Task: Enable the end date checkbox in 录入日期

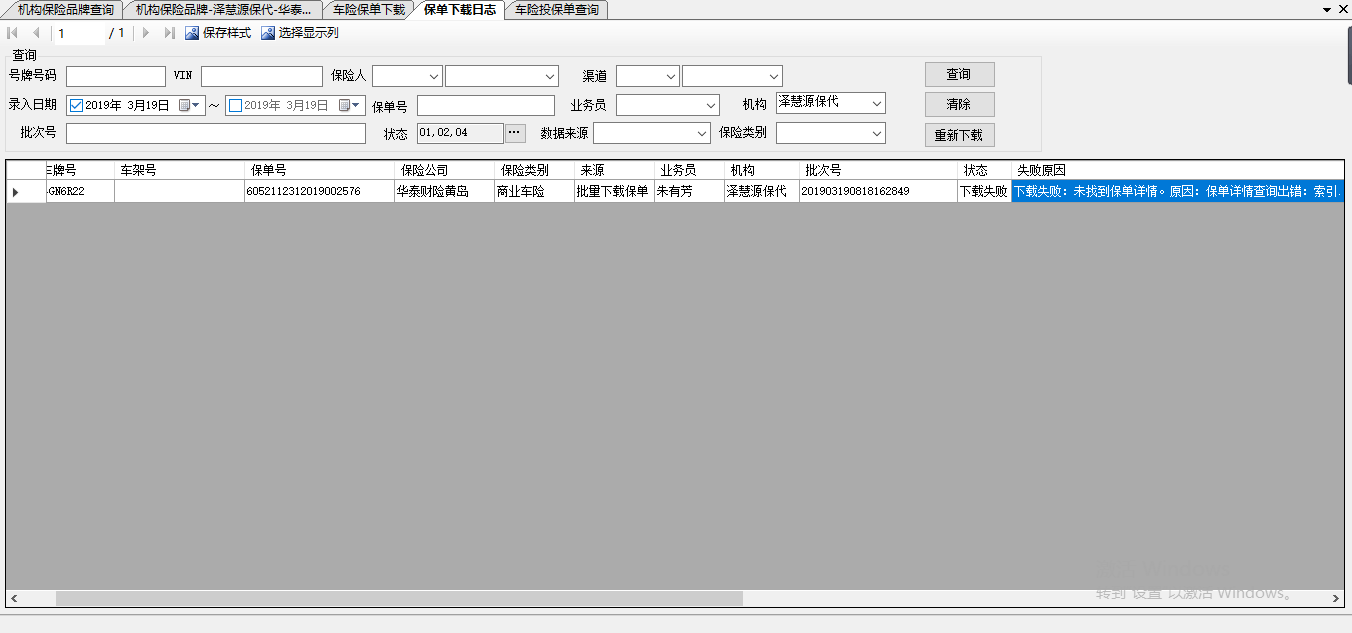Action: click(235, 105)
